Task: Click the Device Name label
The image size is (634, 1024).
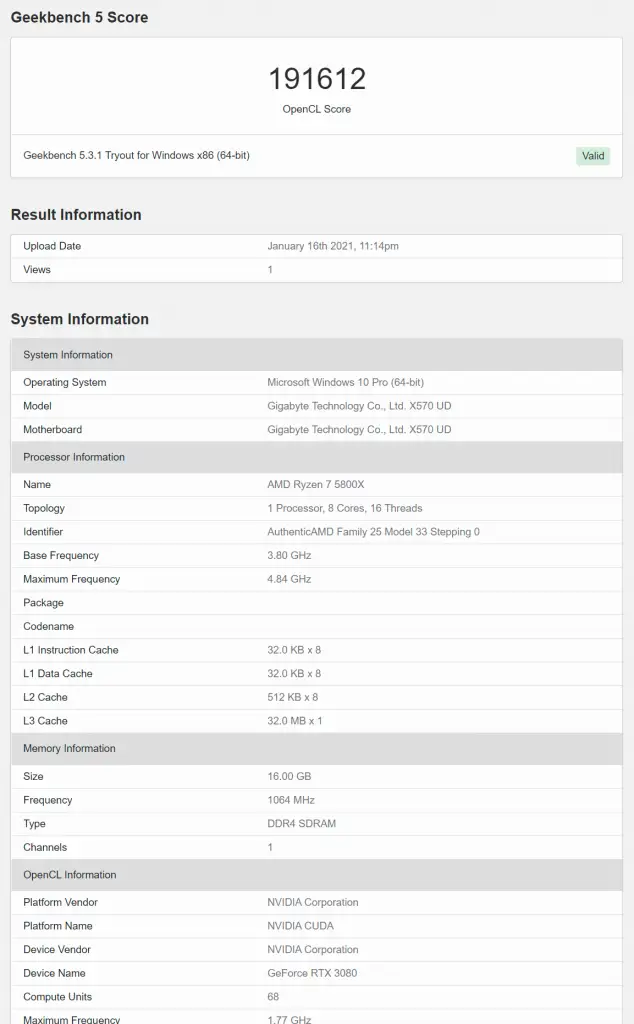Action: pos(54,973)
